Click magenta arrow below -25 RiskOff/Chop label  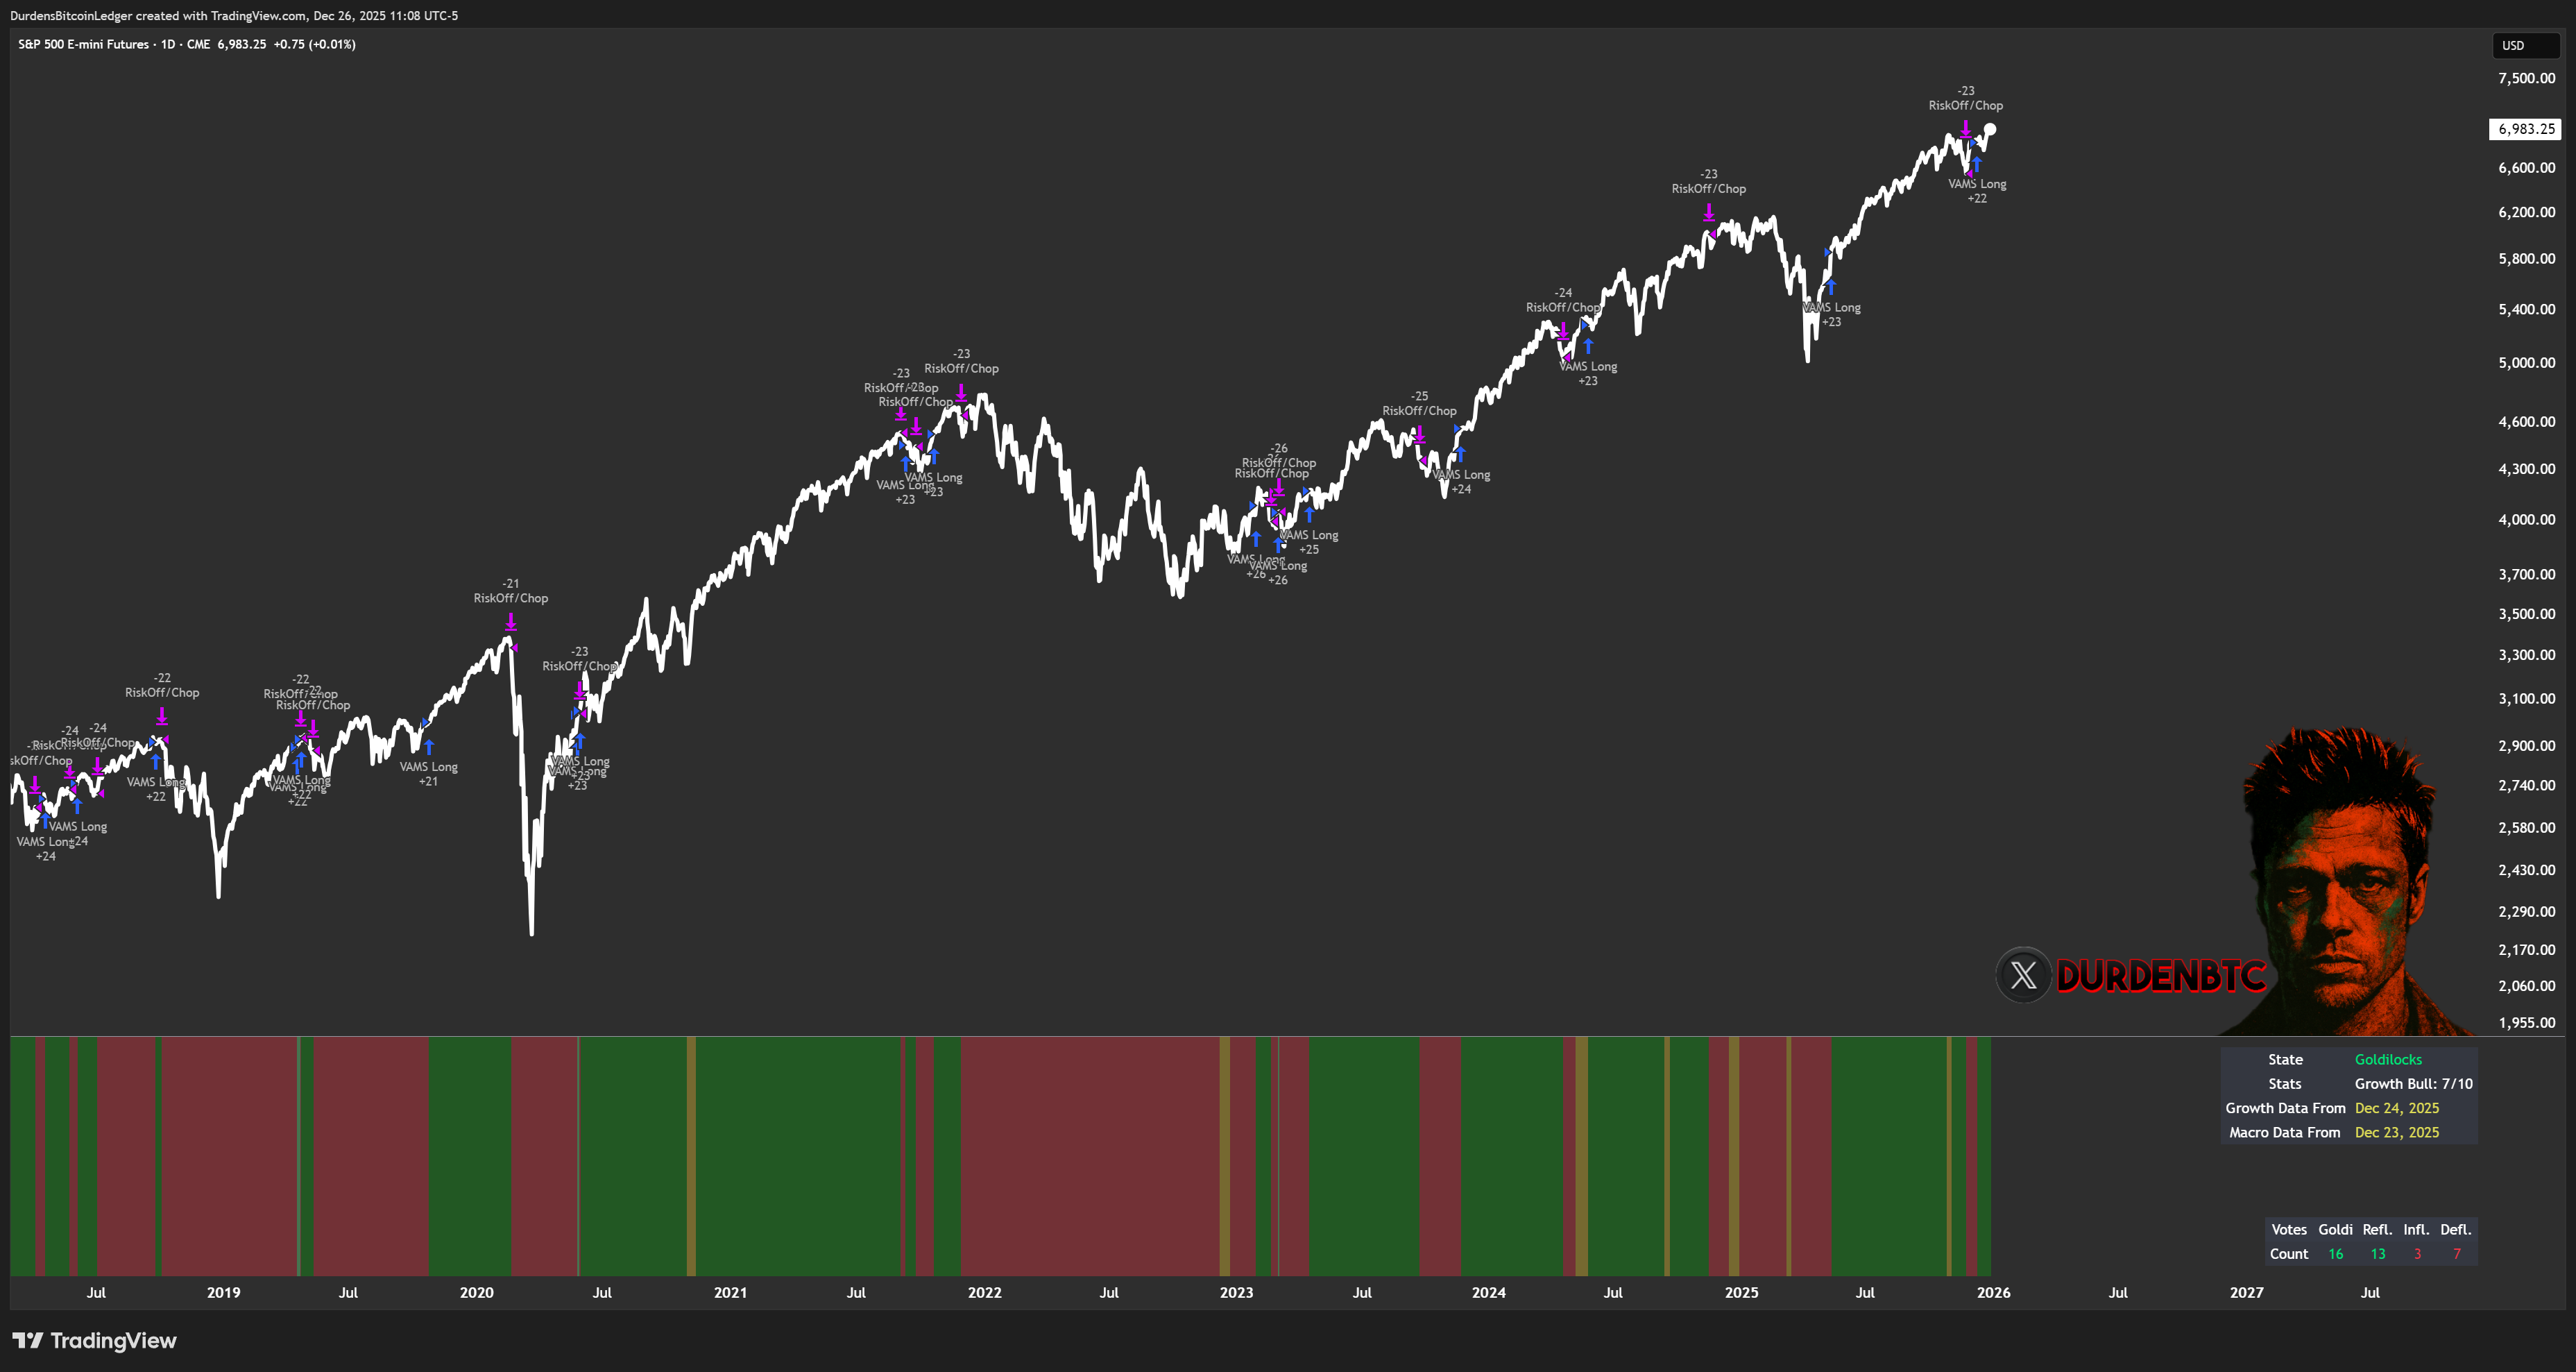(1419, 434)
